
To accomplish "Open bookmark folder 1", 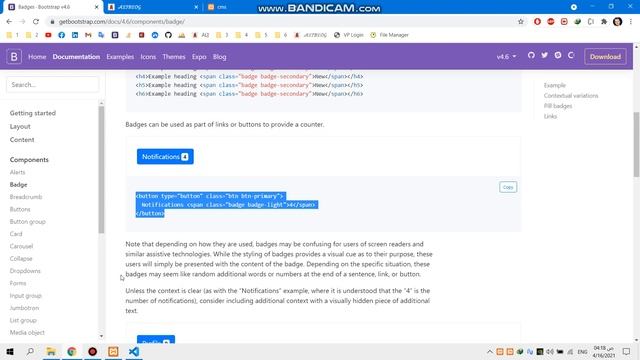I will pyautogui.click(x=12, y=35).
